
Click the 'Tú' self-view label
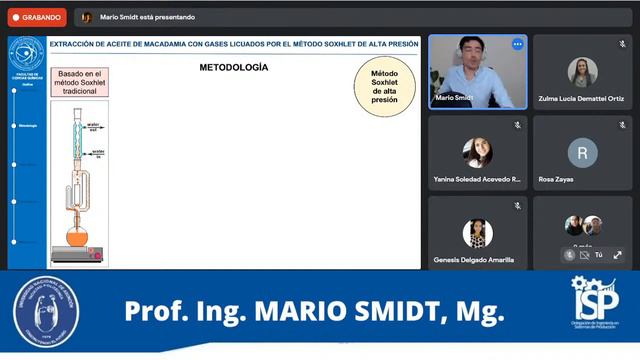tap(598, 255)
